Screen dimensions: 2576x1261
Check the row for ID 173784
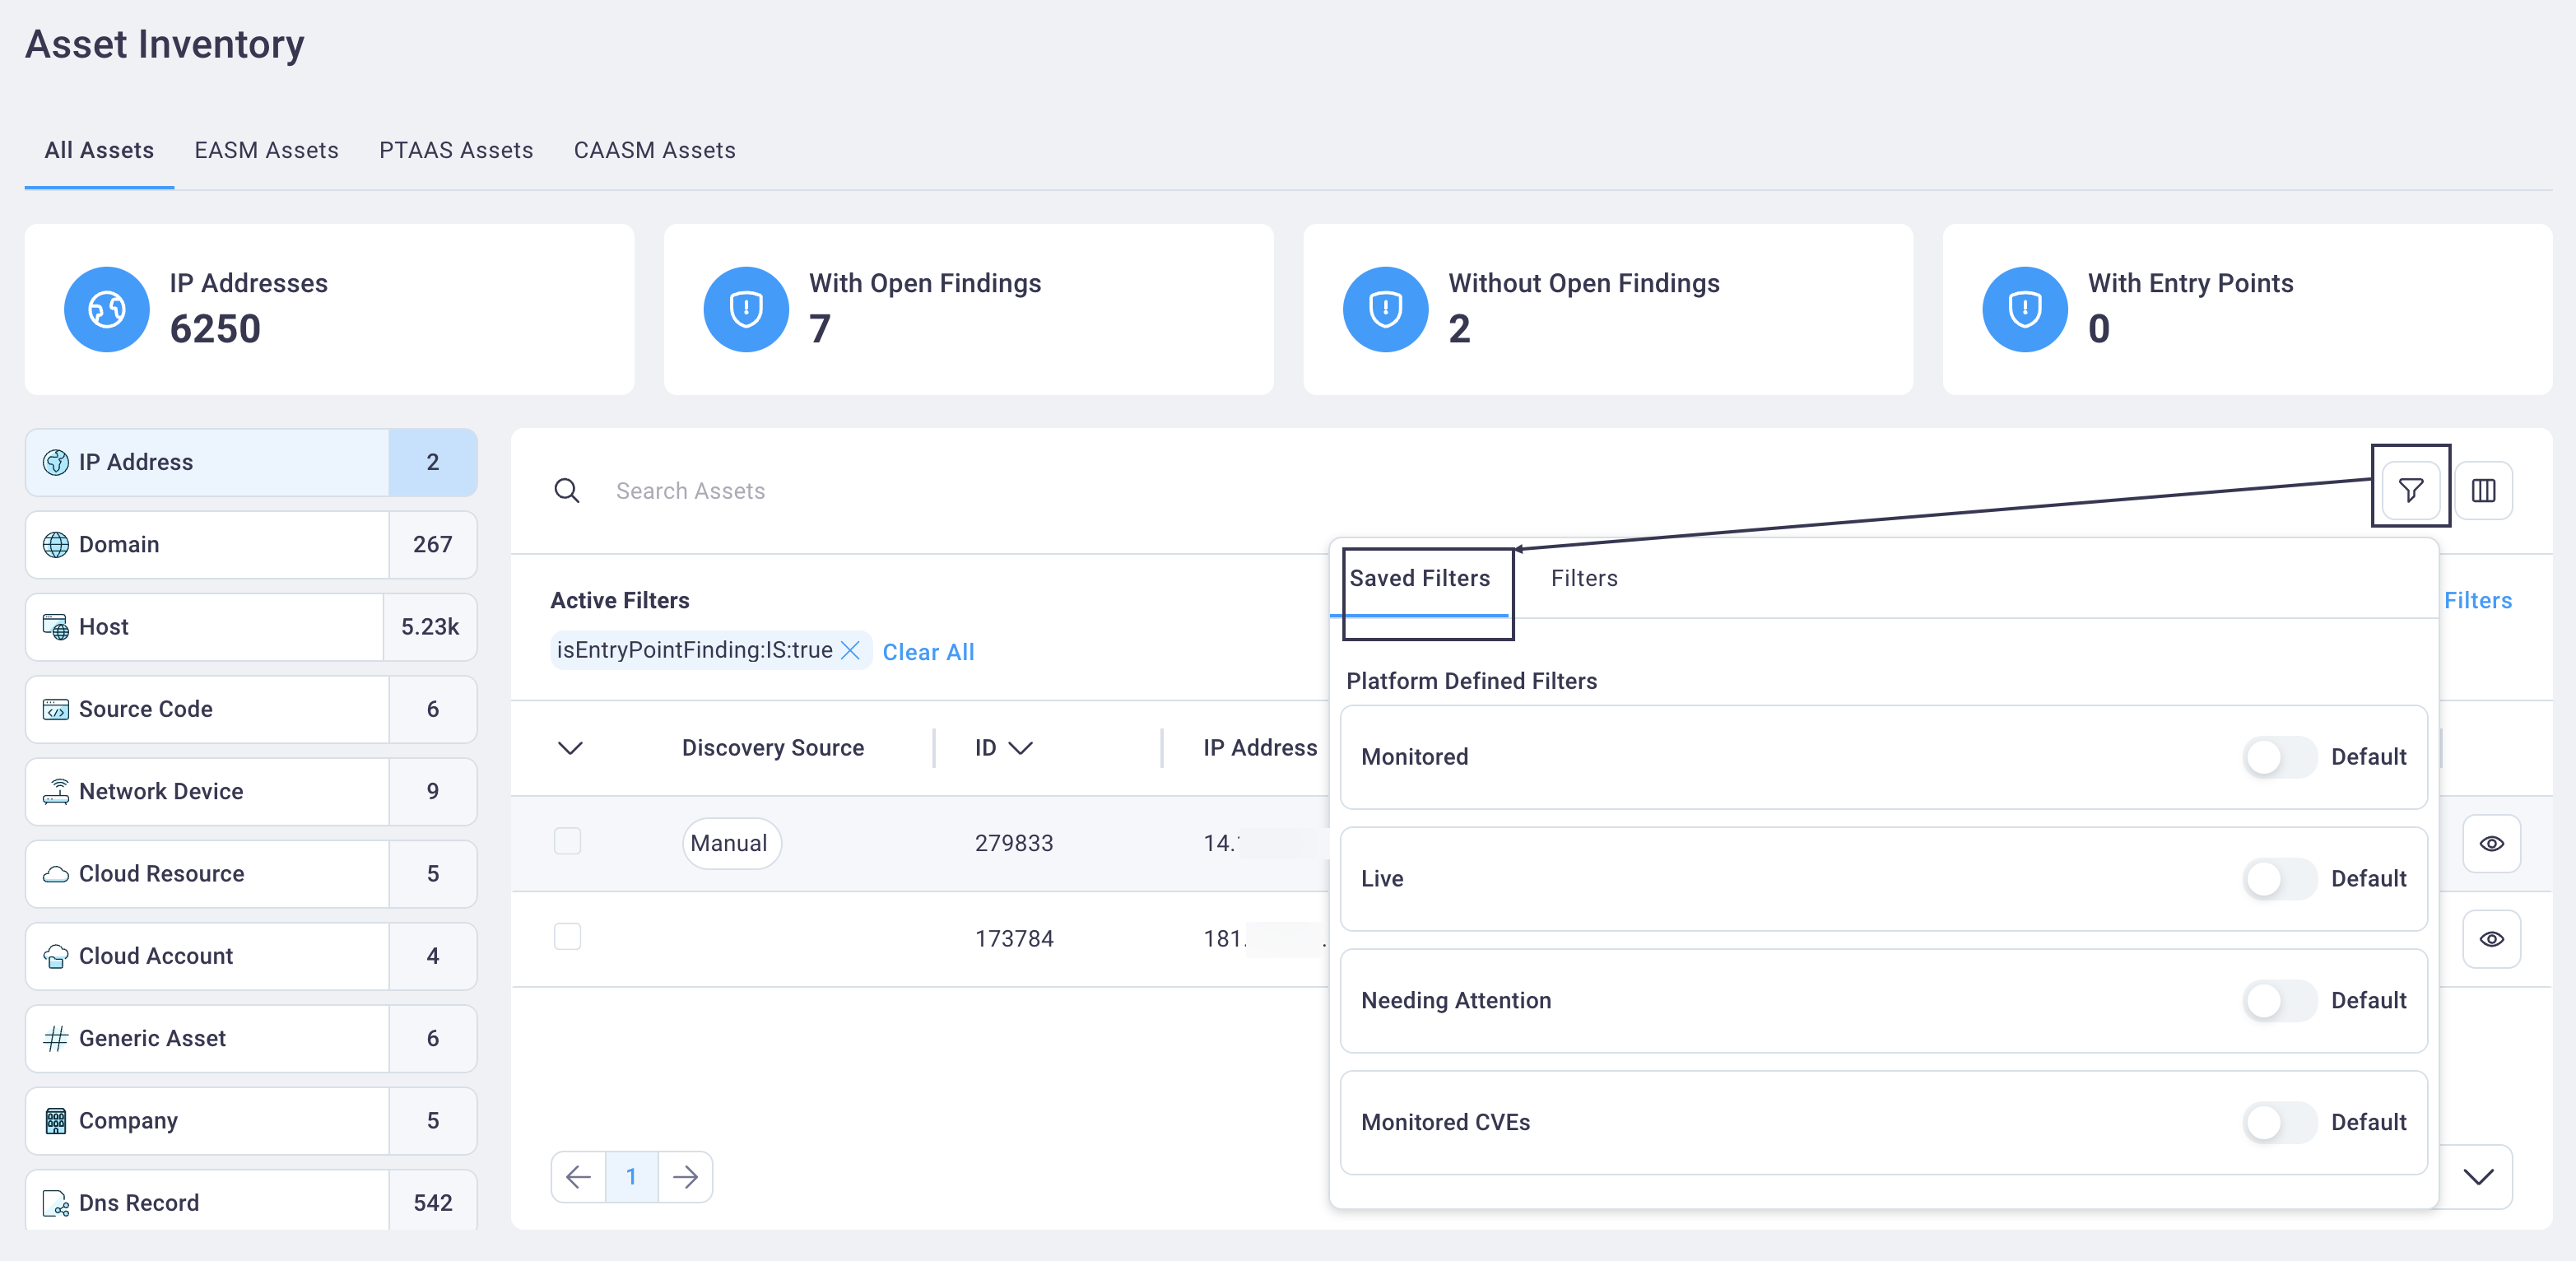567,937
